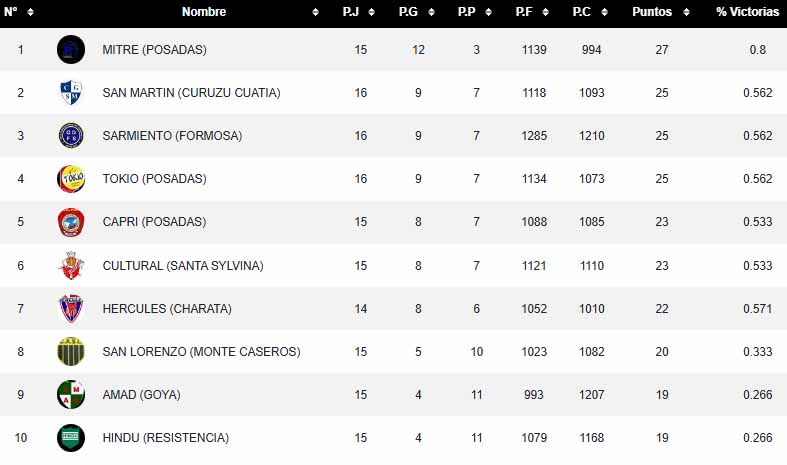Screen dimensions: 787x465
Task: Click the Amad (Goya) team logo
Action: (x=71, y=395)
